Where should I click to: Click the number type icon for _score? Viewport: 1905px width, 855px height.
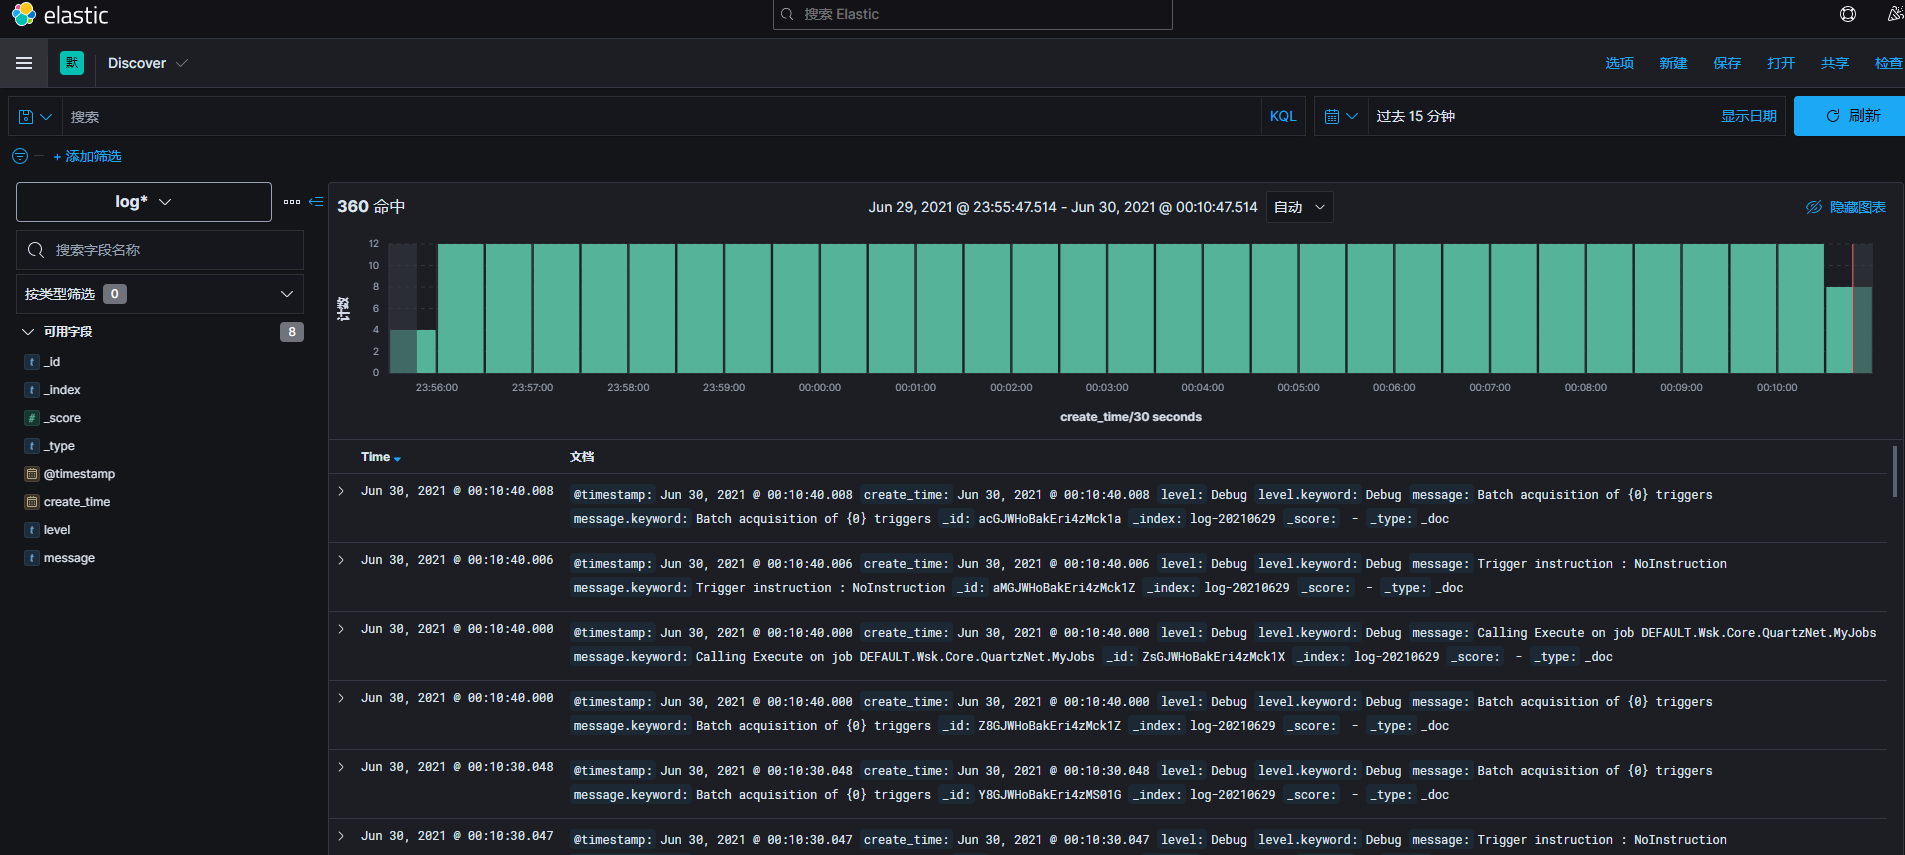click(x=32, y=418)
